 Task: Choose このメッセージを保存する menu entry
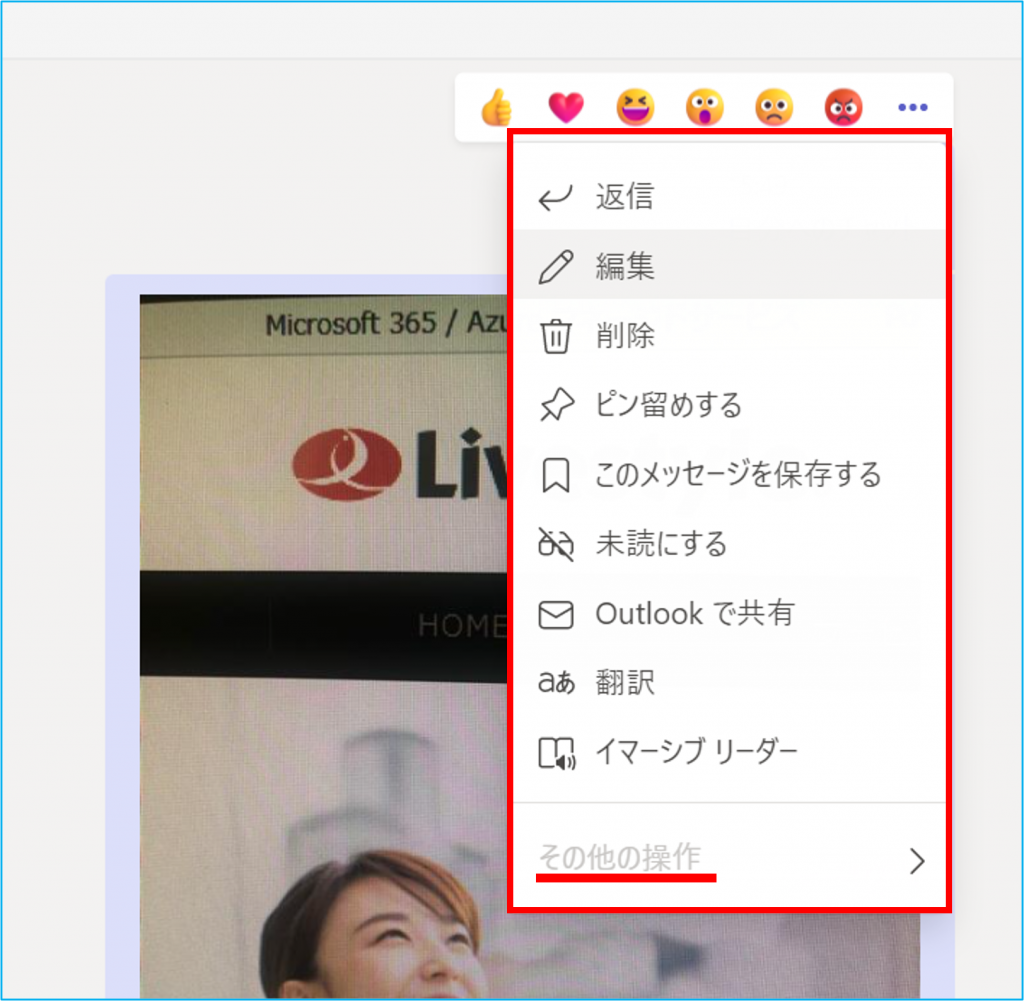point(738,474)
